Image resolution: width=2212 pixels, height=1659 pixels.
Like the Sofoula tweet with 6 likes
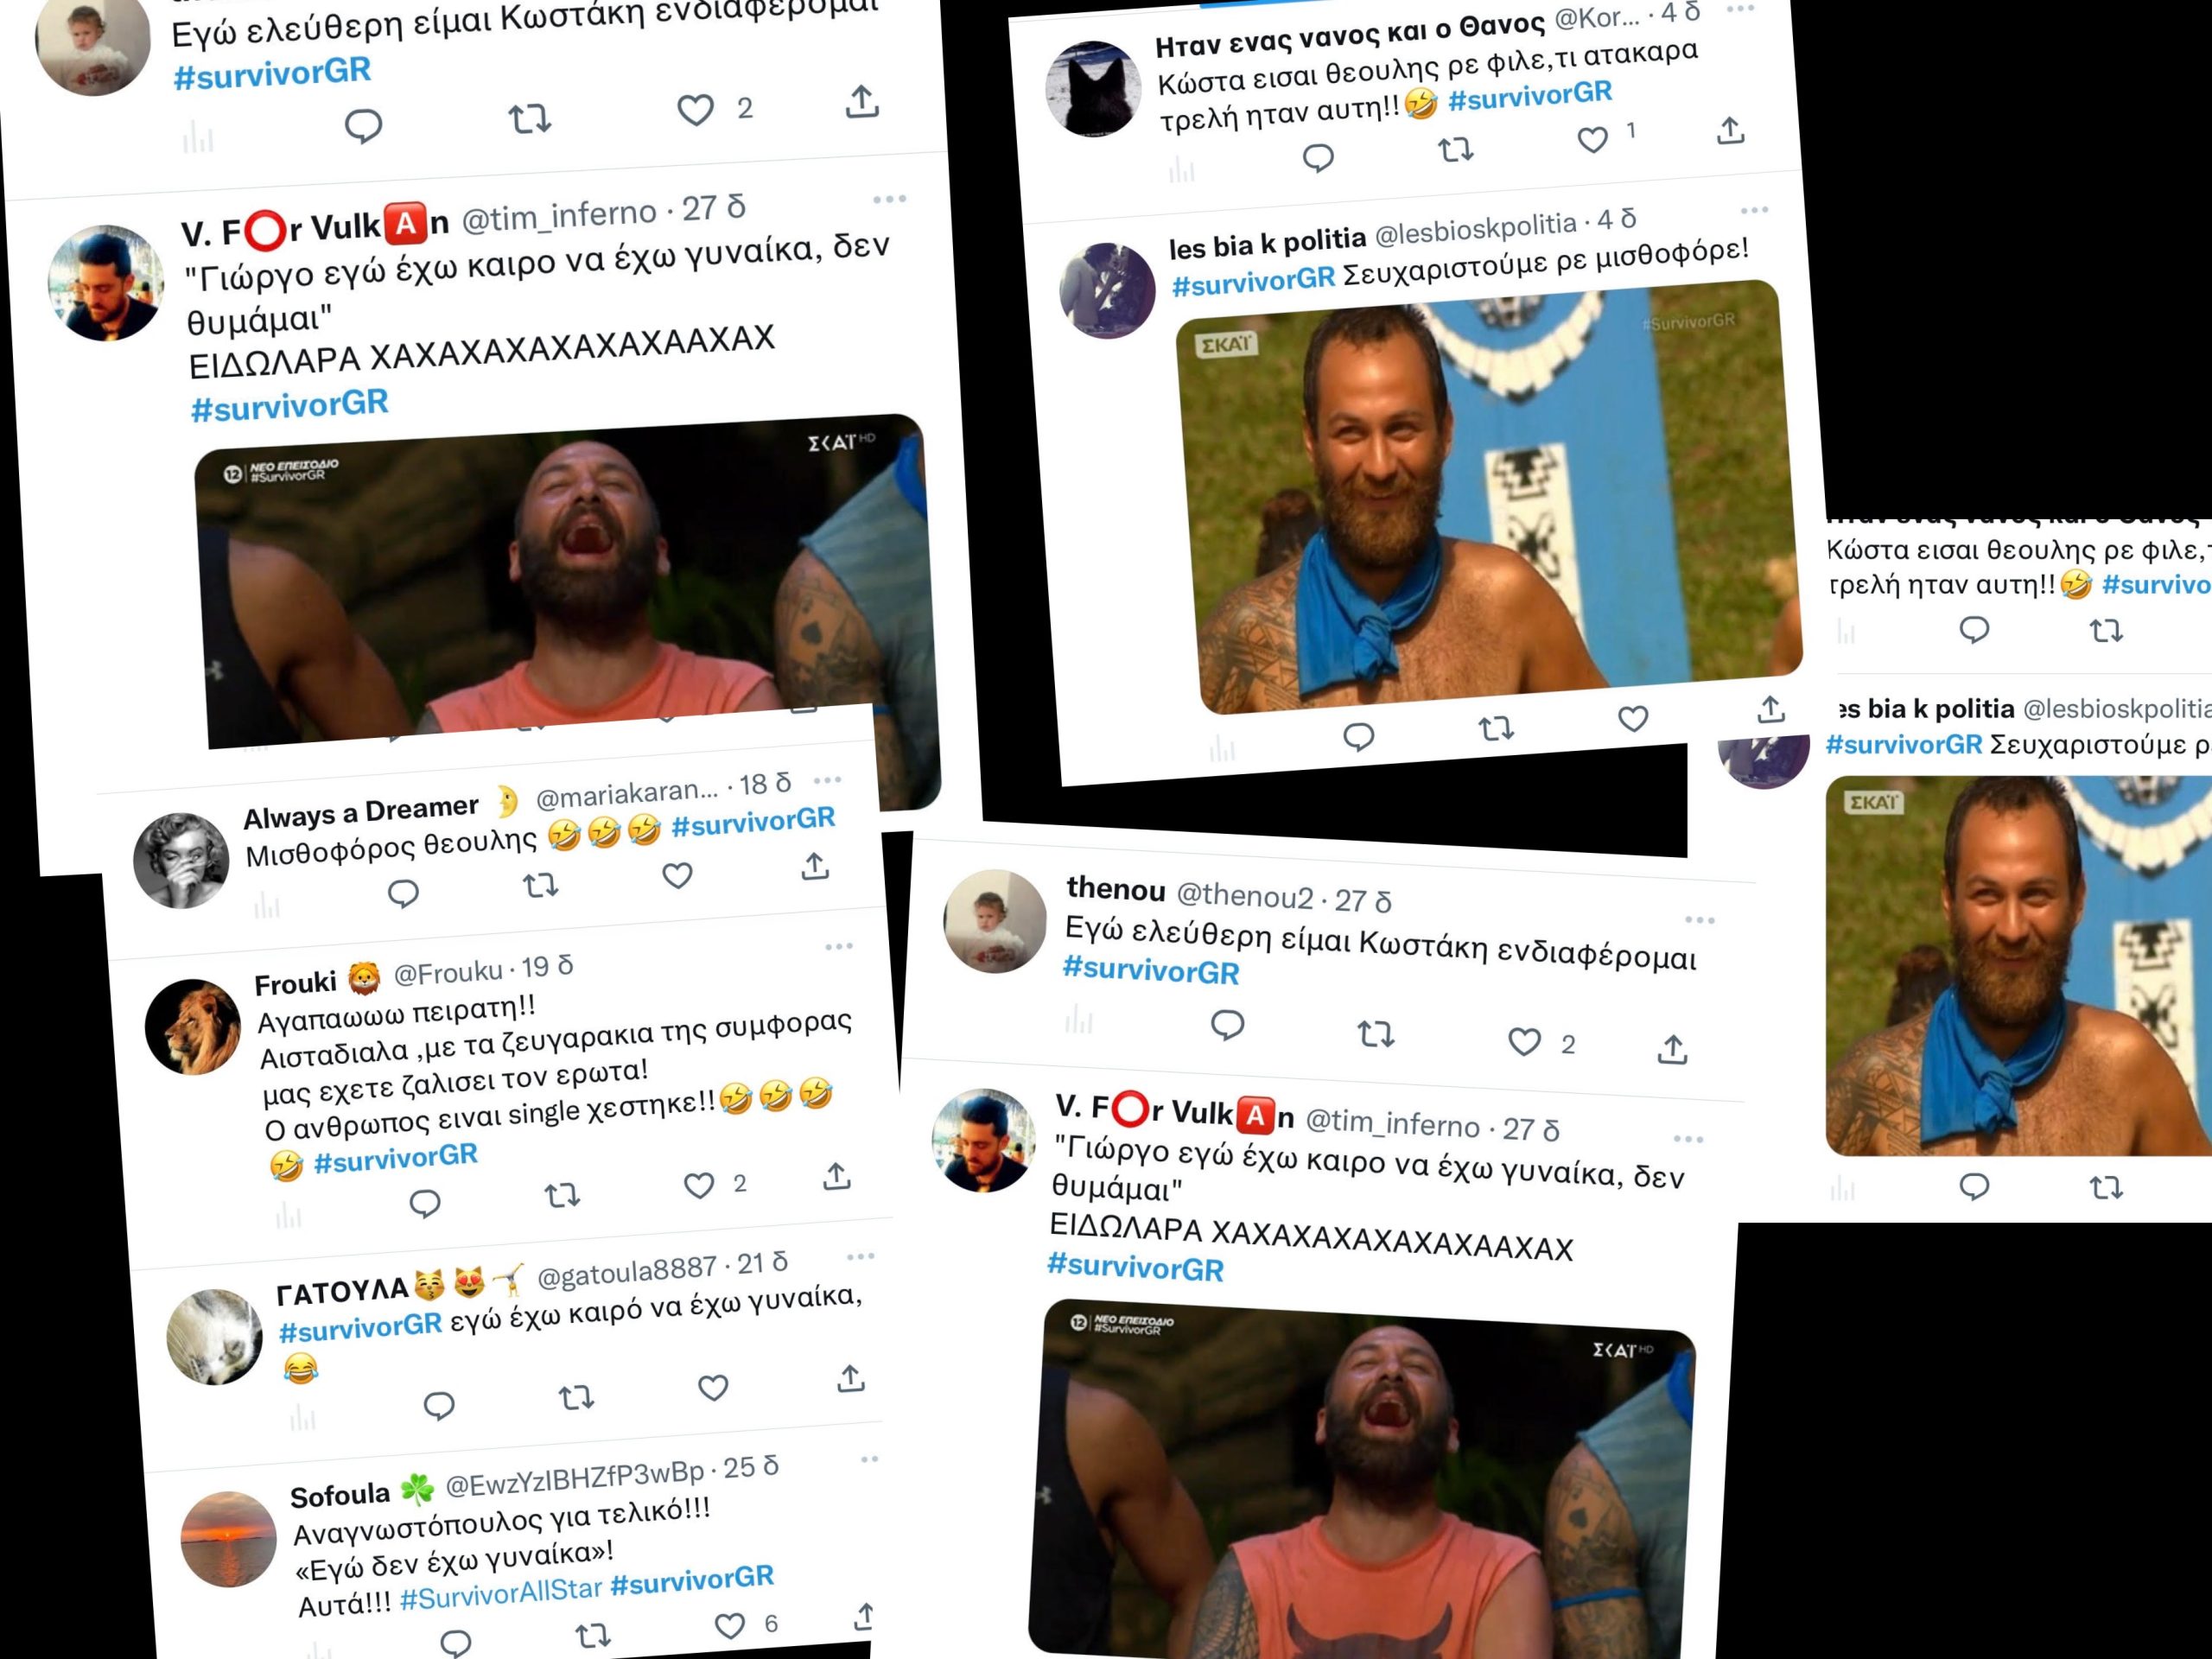[730, 1626]
